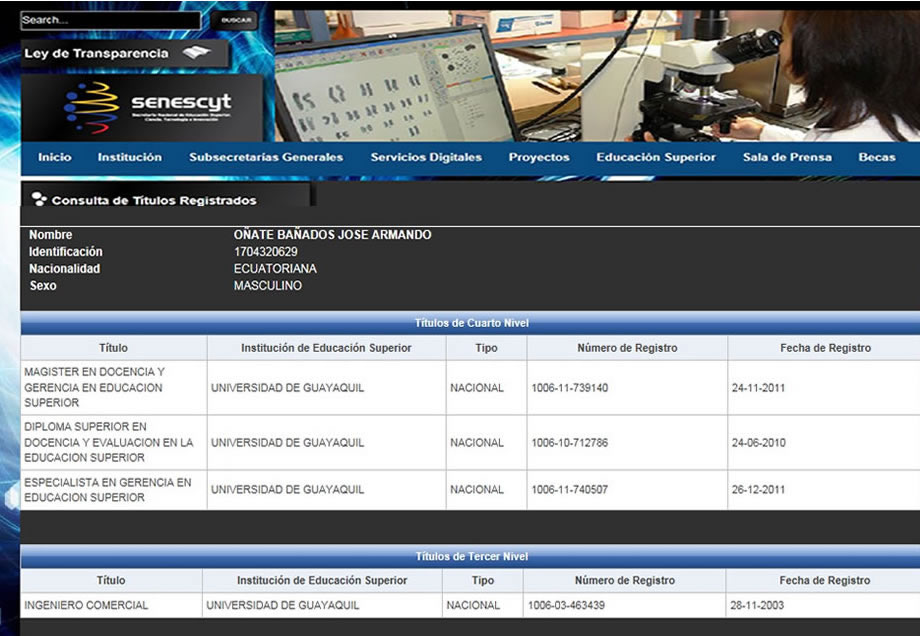This screenshot has height=636, width=920.
Task: Select Servicios Digitales in navigation bar
Action: tap(426, 157)
